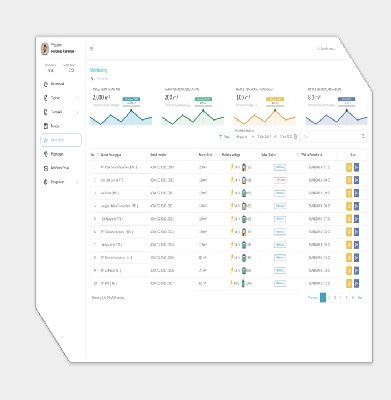Follow the Monitoring breadcrumb link
391x400 pixels.
point(103,79)
